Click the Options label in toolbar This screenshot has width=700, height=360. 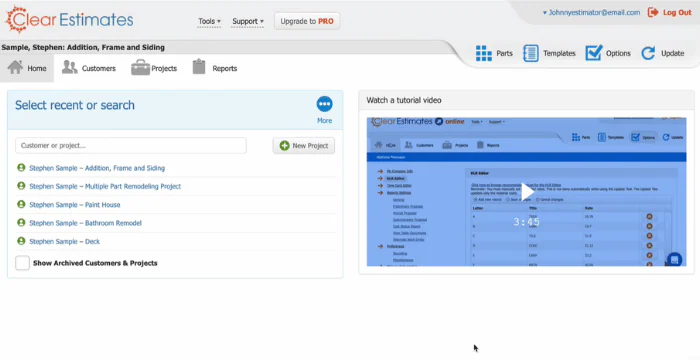[x=618, y=53]
